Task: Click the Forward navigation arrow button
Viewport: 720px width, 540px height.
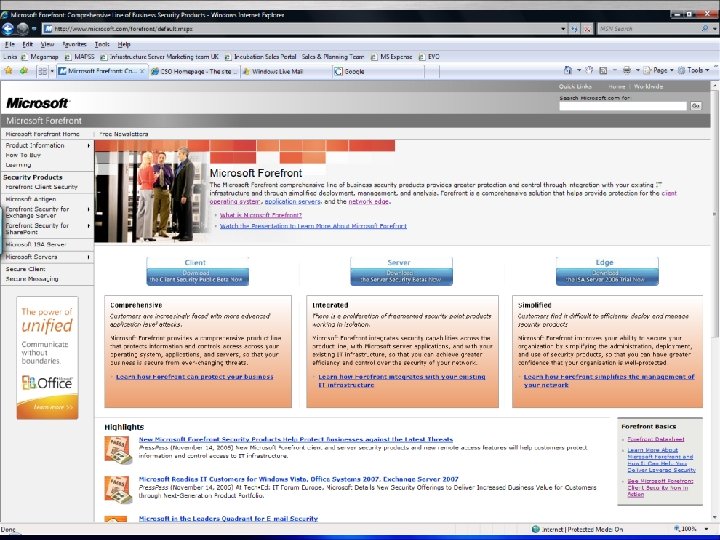Action: pos(22,28)
